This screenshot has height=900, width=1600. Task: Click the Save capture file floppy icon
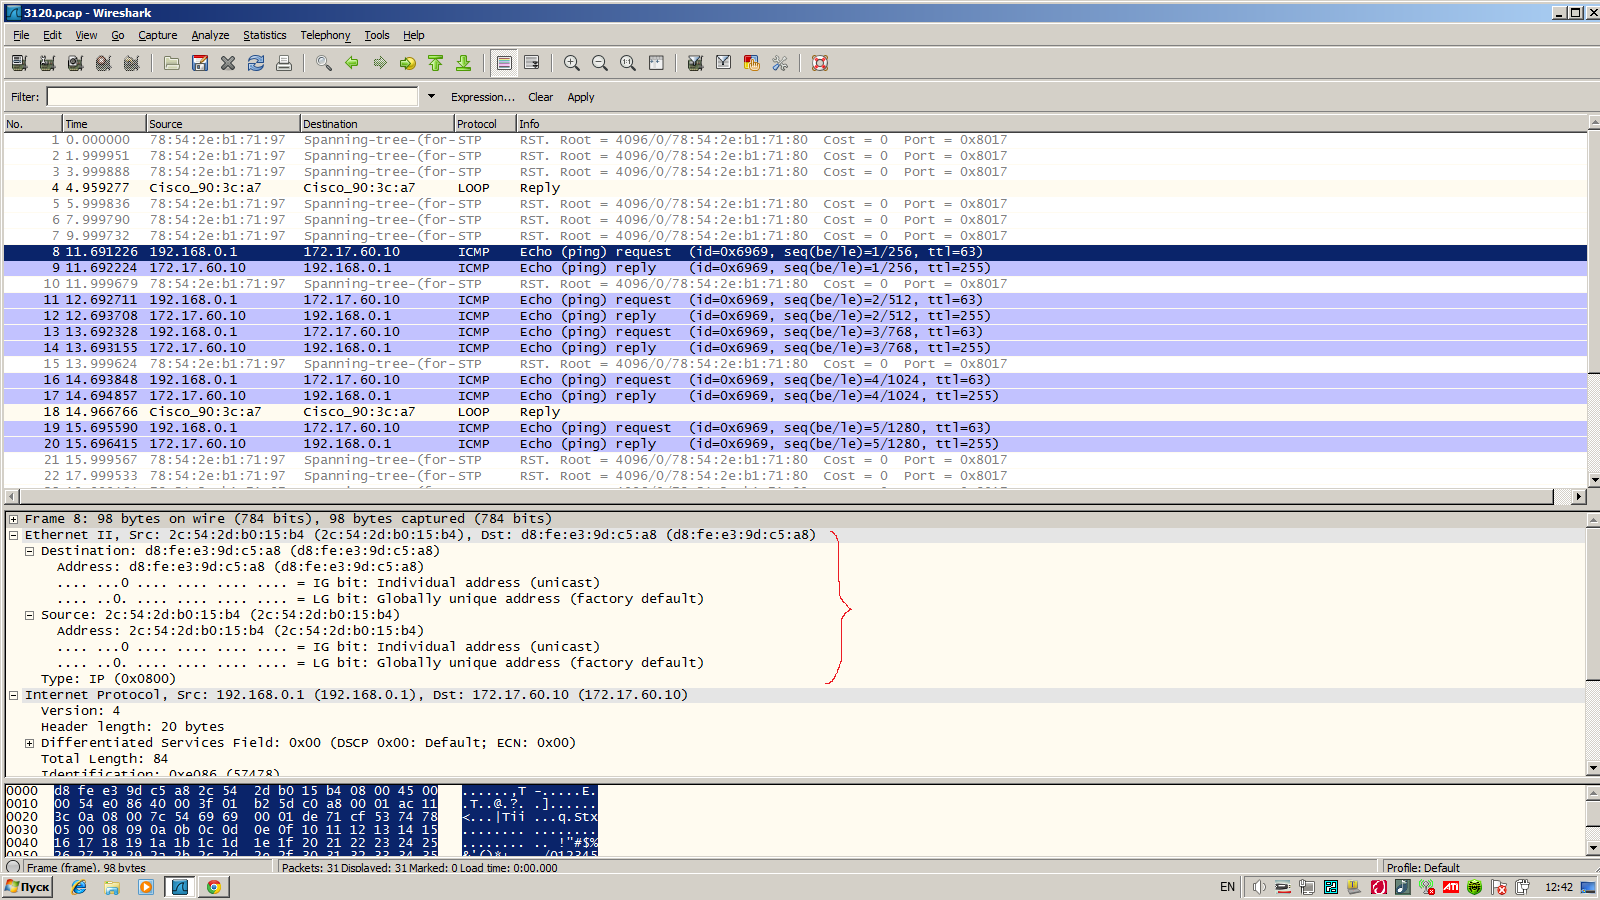pyautogui.click(x=200, y=63)
